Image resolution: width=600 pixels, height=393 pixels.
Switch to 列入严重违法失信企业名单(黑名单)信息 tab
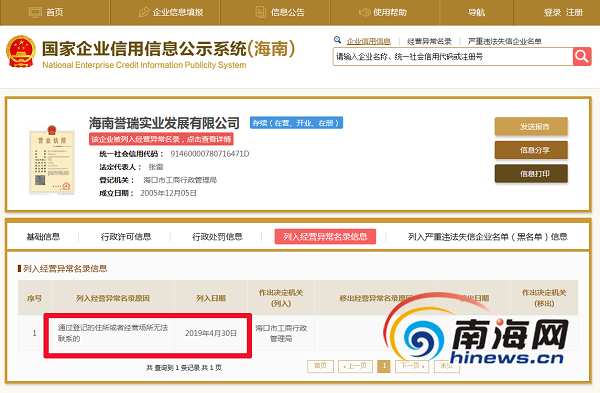coord(488,237)
